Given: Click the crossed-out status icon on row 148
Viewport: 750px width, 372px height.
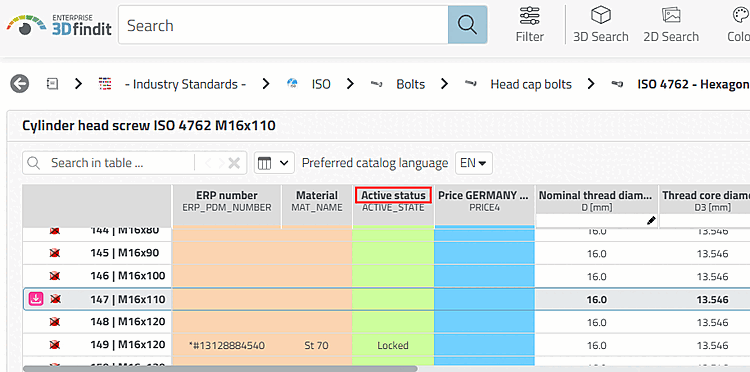Looking at the screenshot, I should (x=55, y=322).
